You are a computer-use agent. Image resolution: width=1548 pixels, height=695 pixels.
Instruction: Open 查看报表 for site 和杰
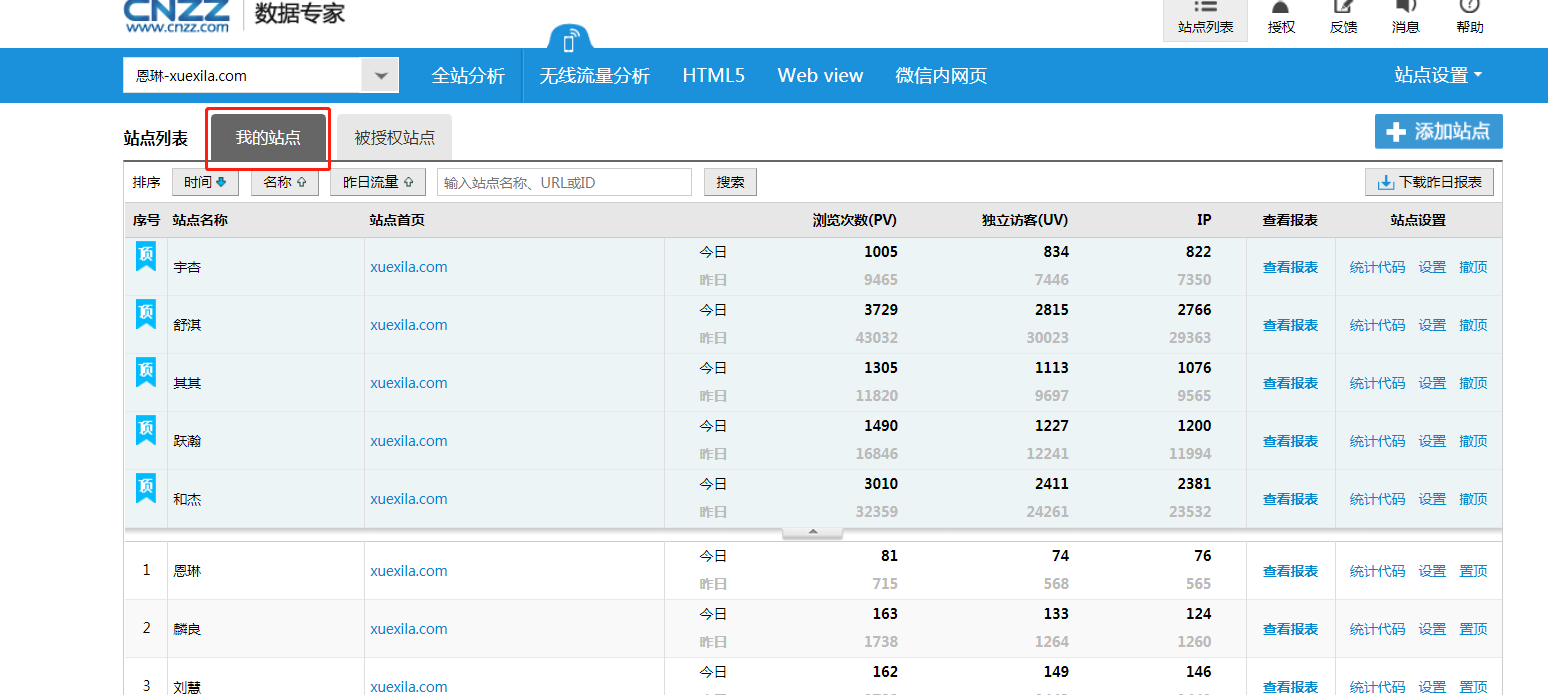click(1290, 498)
